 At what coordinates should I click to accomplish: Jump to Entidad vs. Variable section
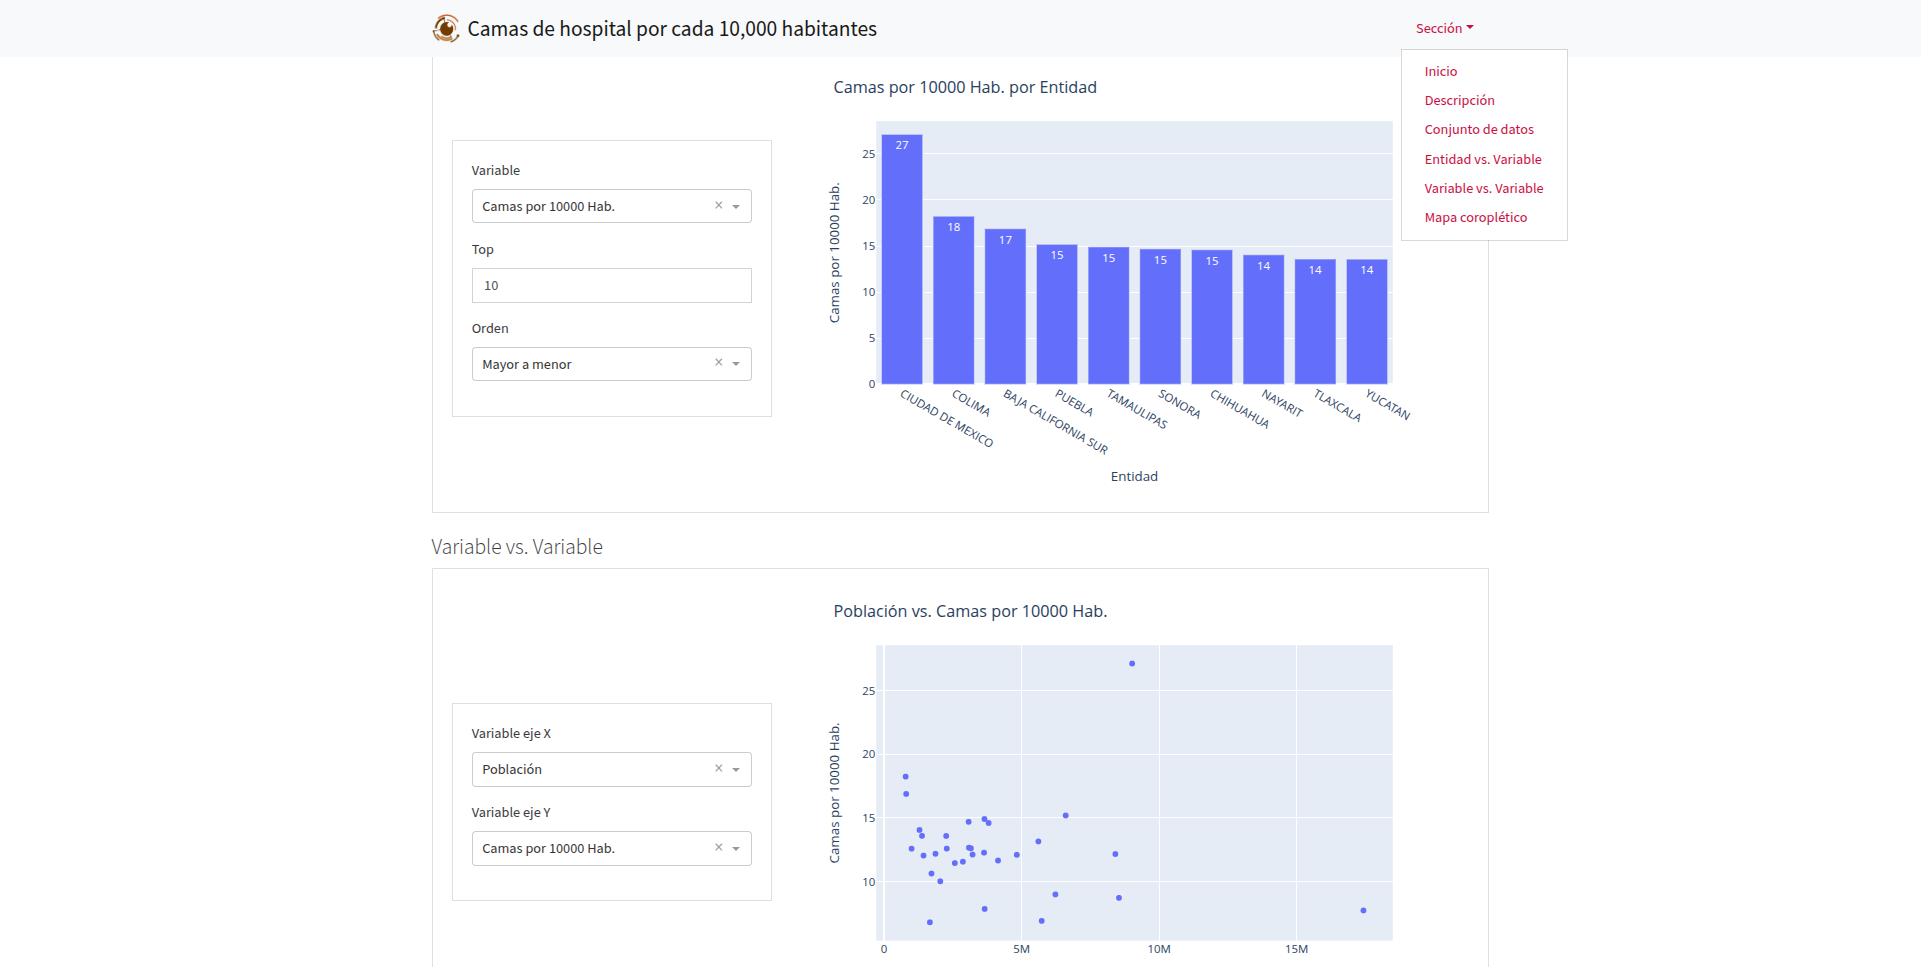[1482, 160]
